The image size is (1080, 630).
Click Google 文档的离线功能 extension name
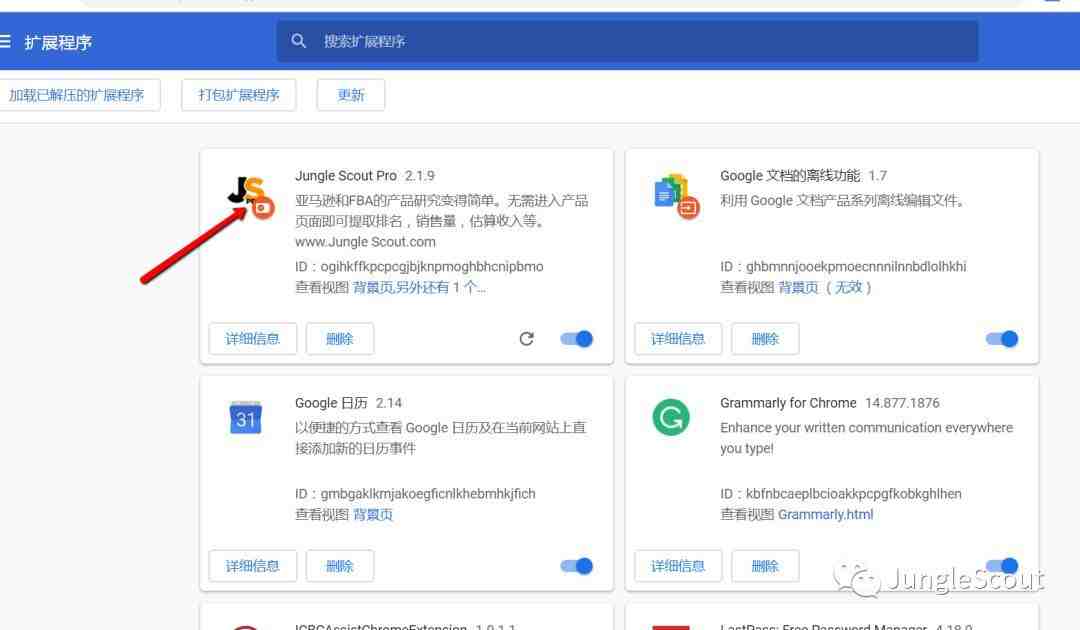coord(790,176)
